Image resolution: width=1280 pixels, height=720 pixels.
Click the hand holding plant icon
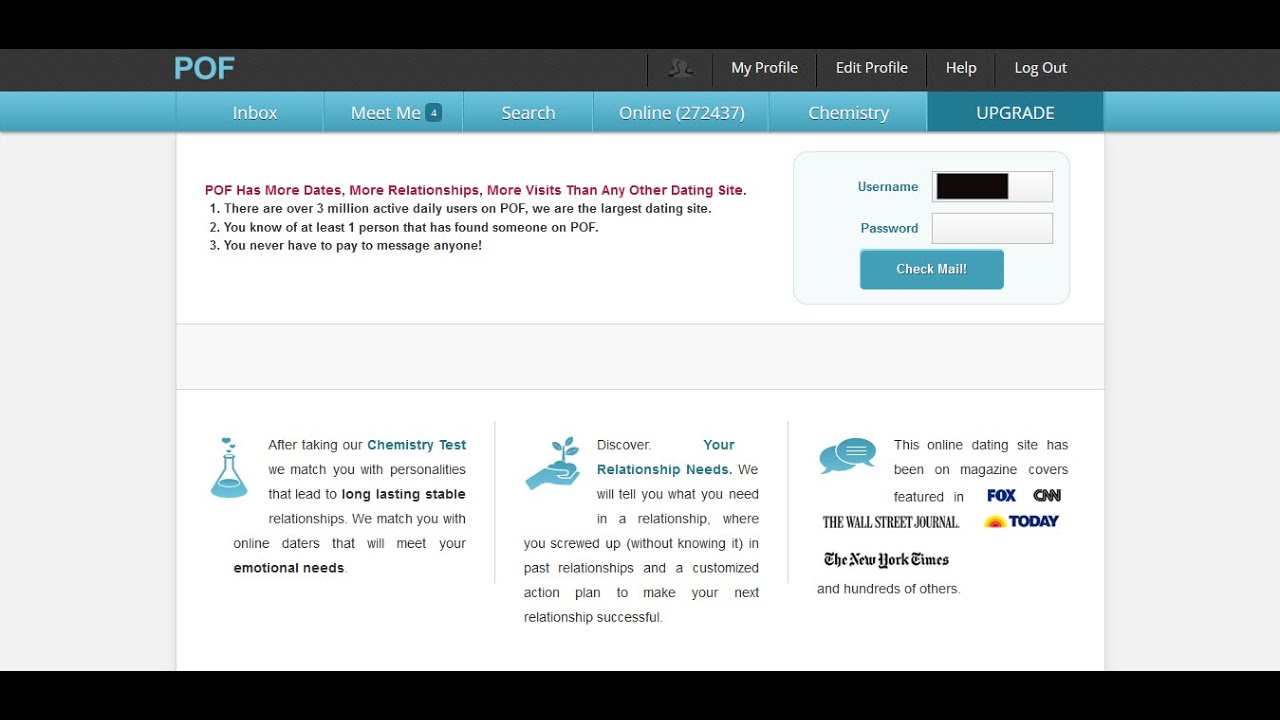(x=553, y=463)
